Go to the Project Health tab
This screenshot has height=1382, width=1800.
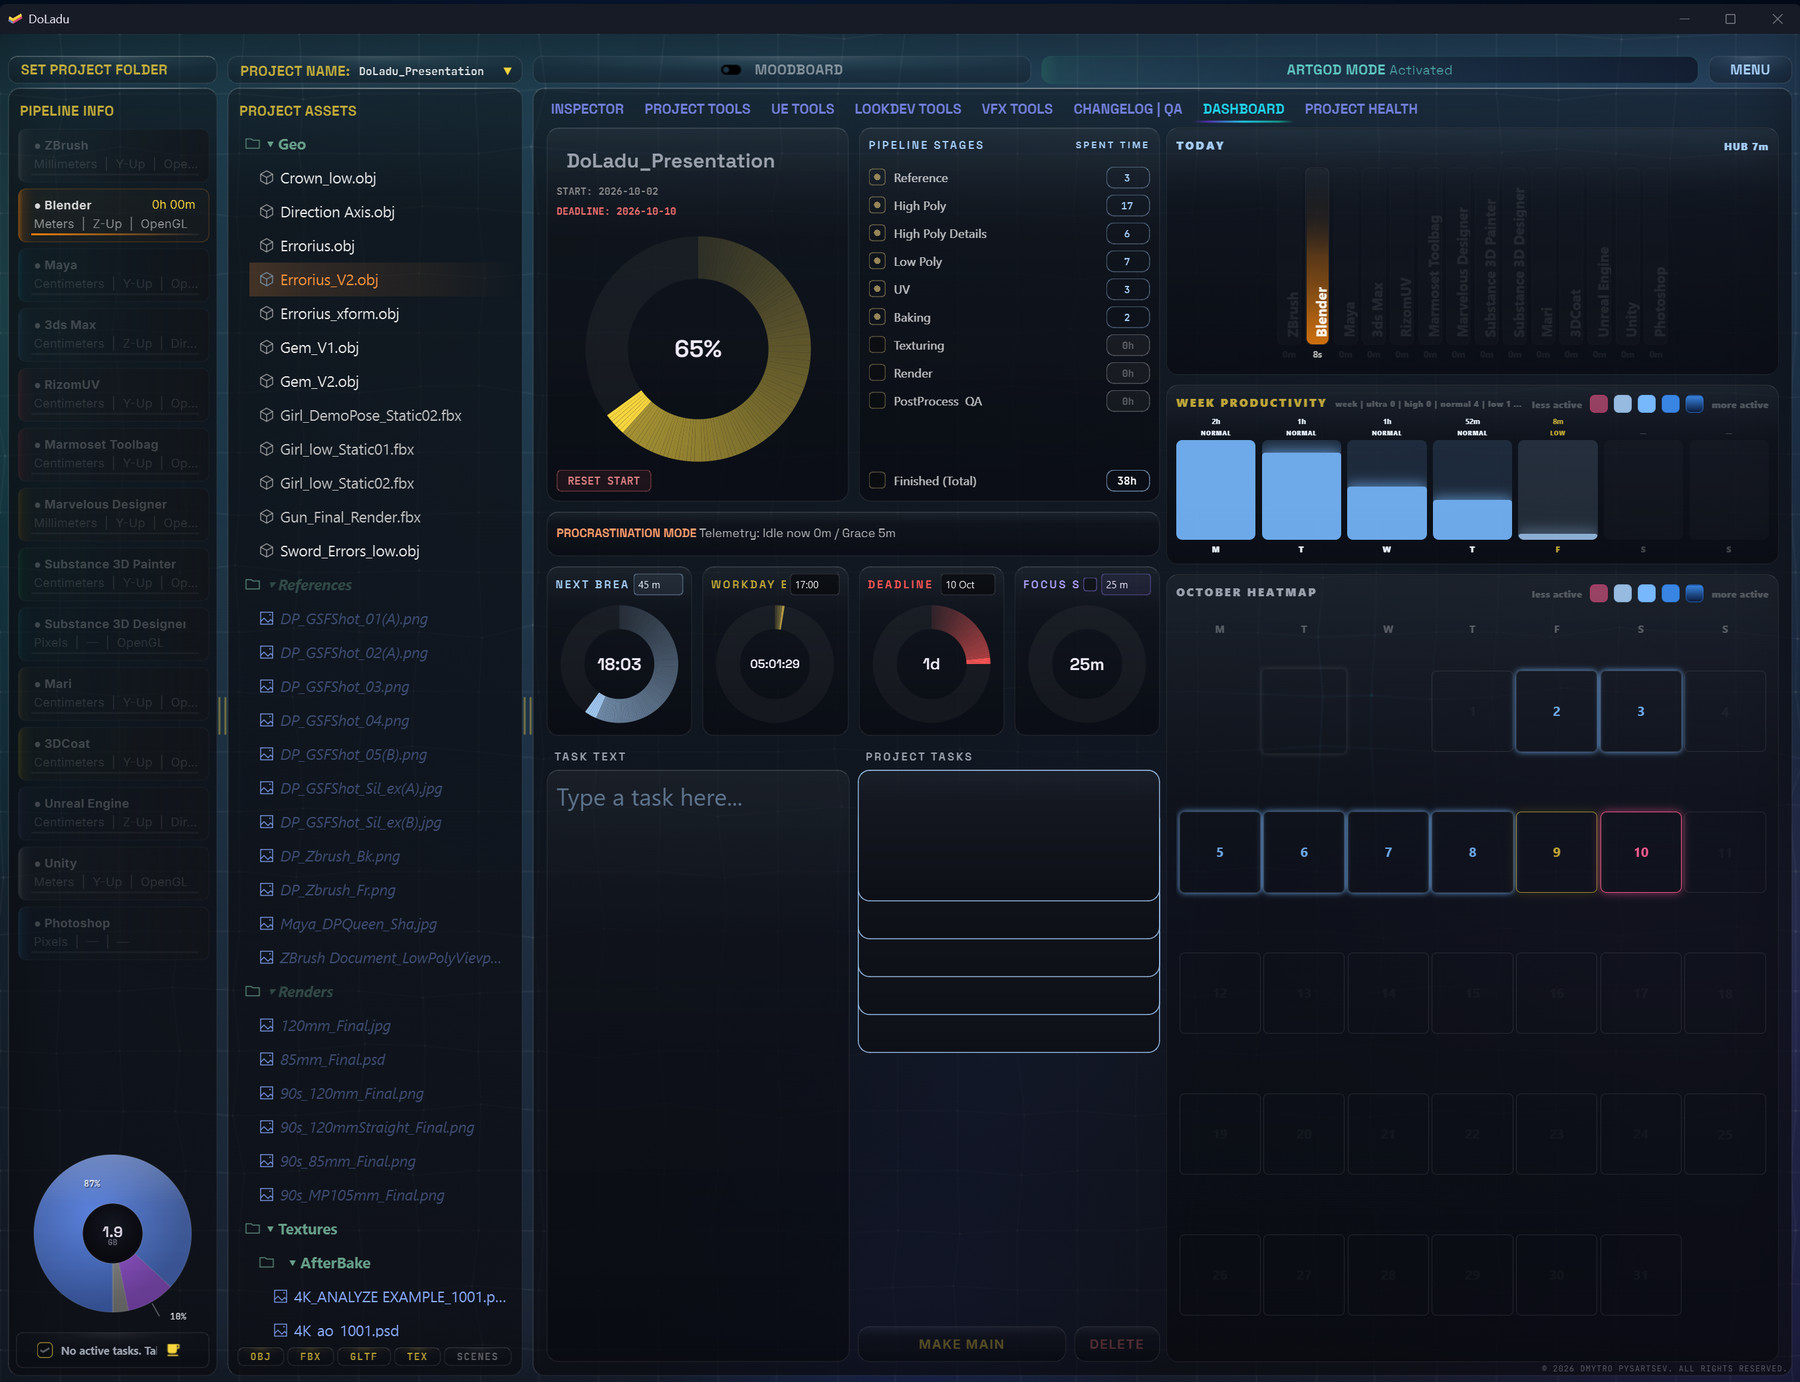pos(1361,109)
